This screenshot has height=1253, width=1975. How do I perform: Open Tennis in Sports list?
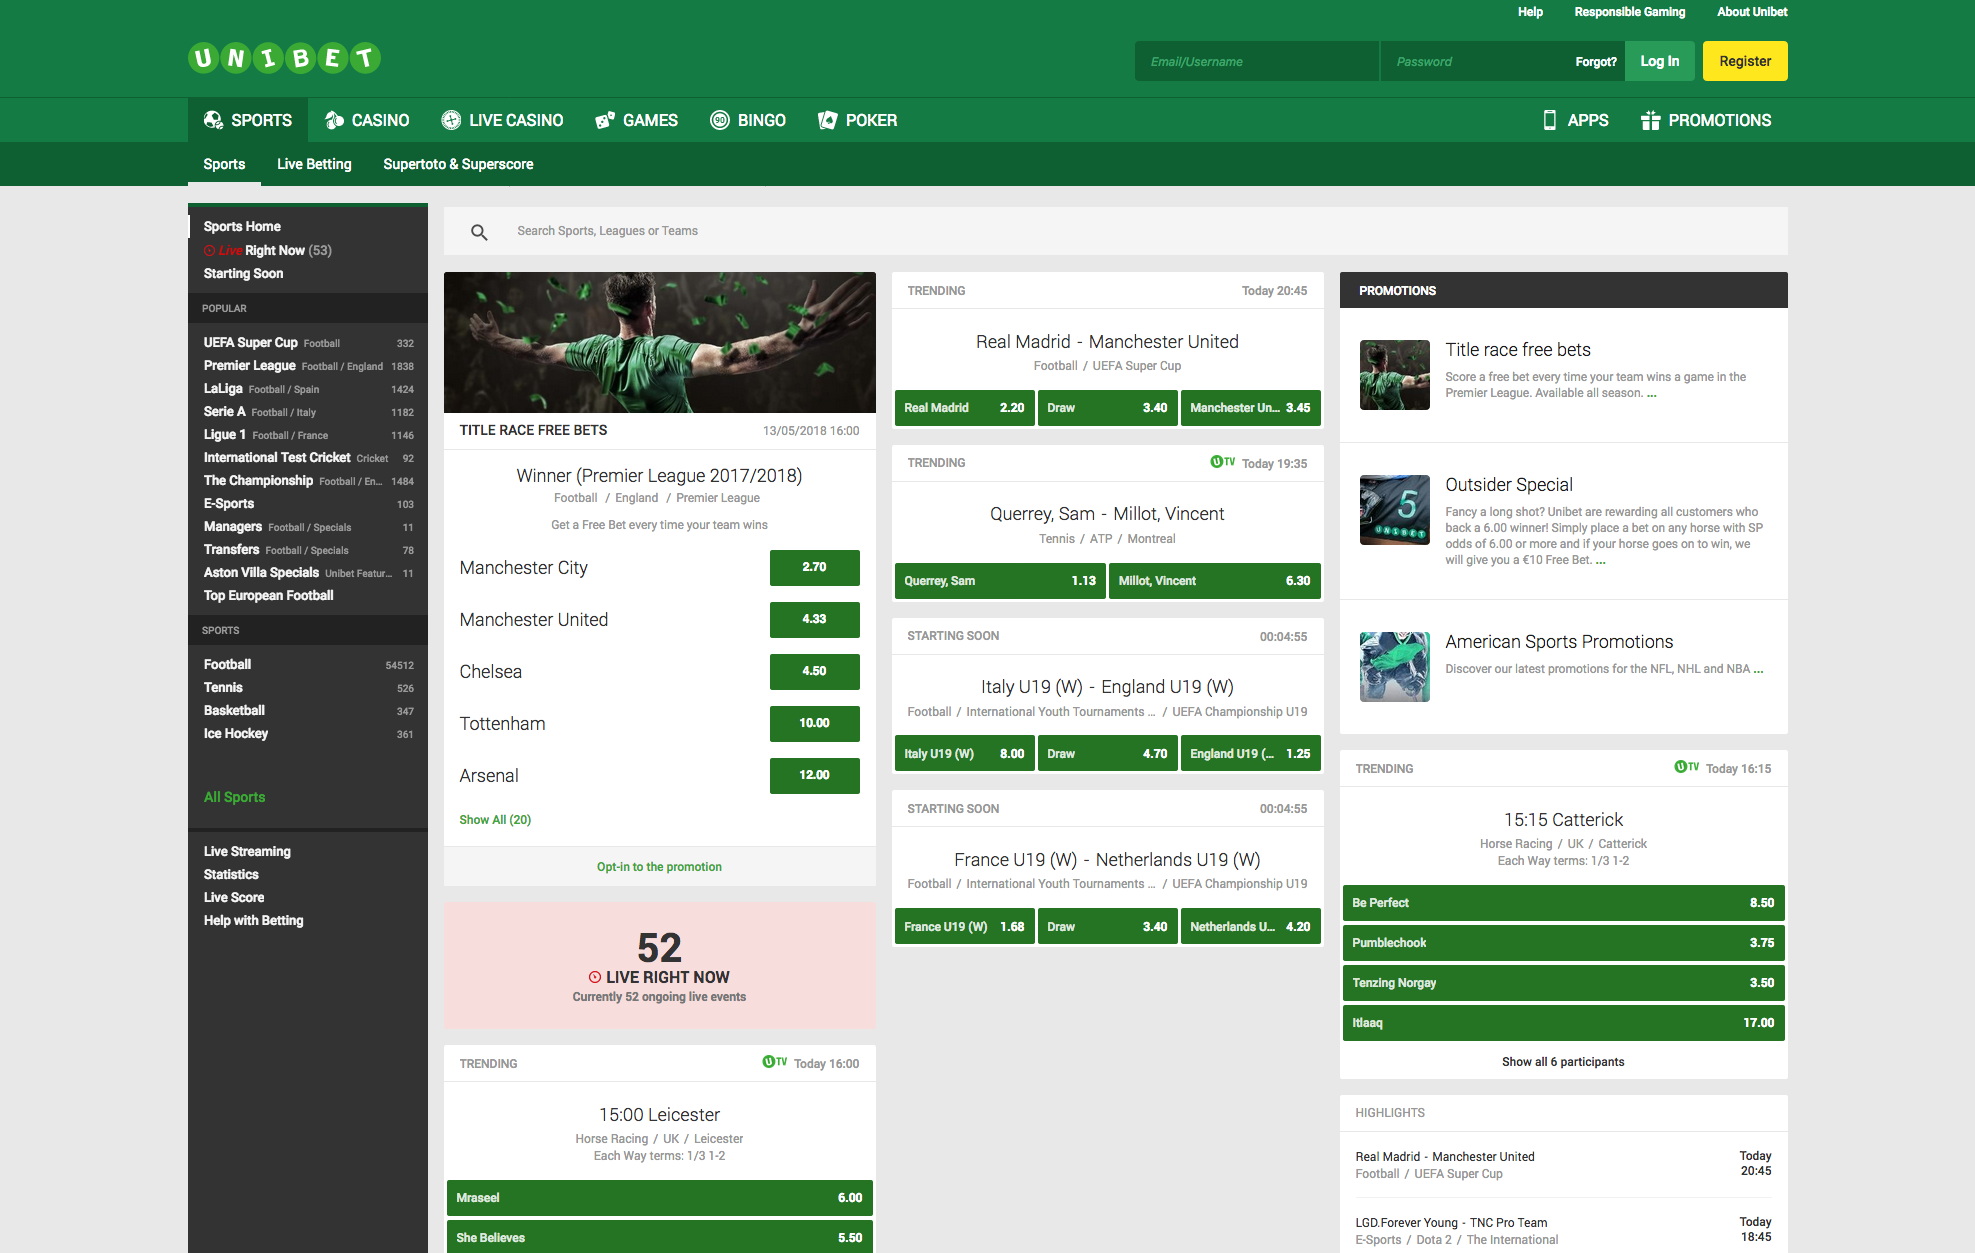[308, 688]
